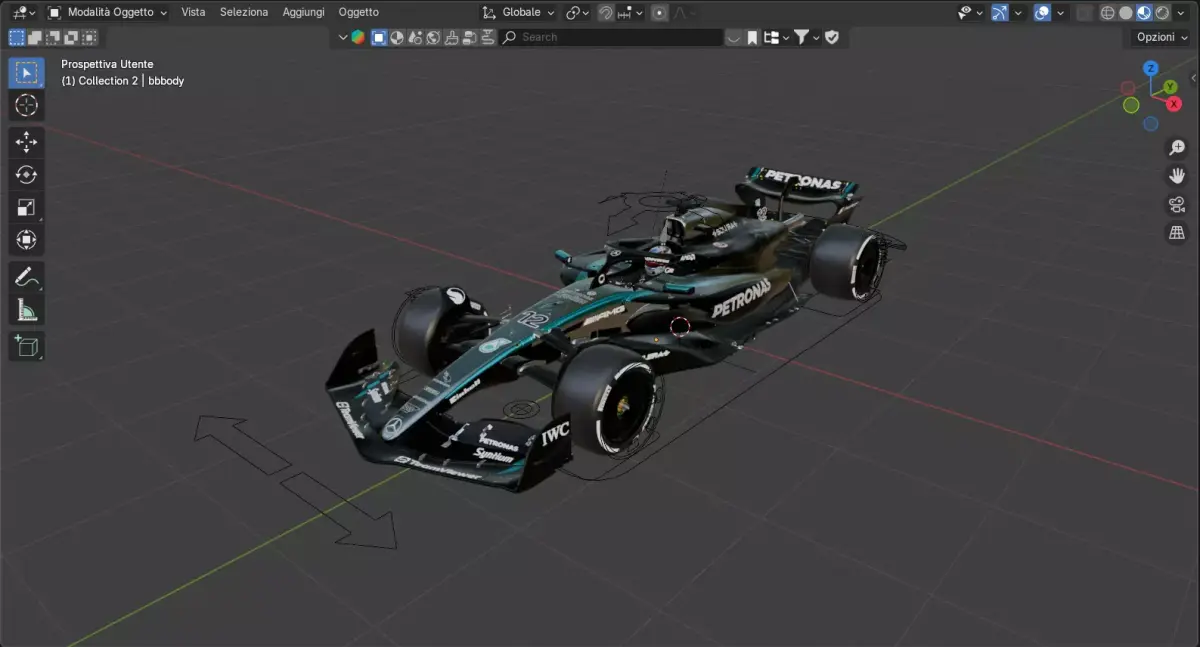Open shading options dropdown arrow
The image size is (1200, 647).
pyautogui.click(x=1180, y=13)
